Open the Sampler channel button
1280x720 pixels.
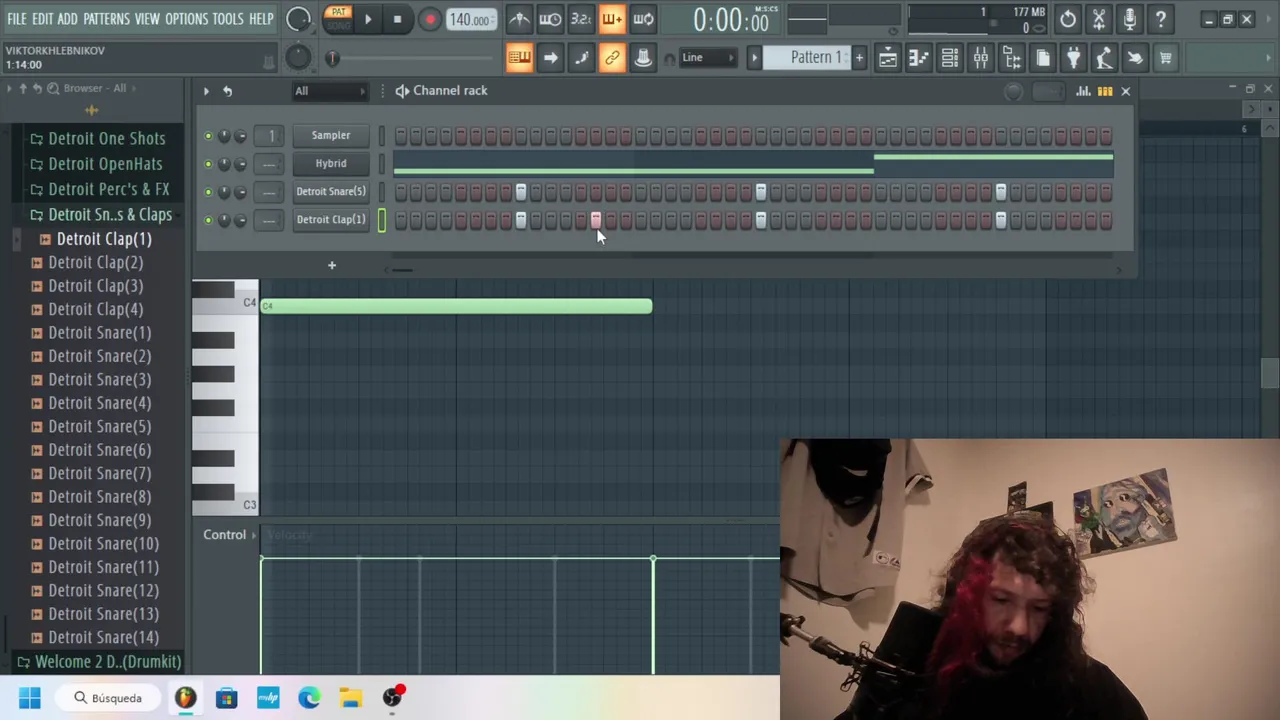(x=331, y=136)
